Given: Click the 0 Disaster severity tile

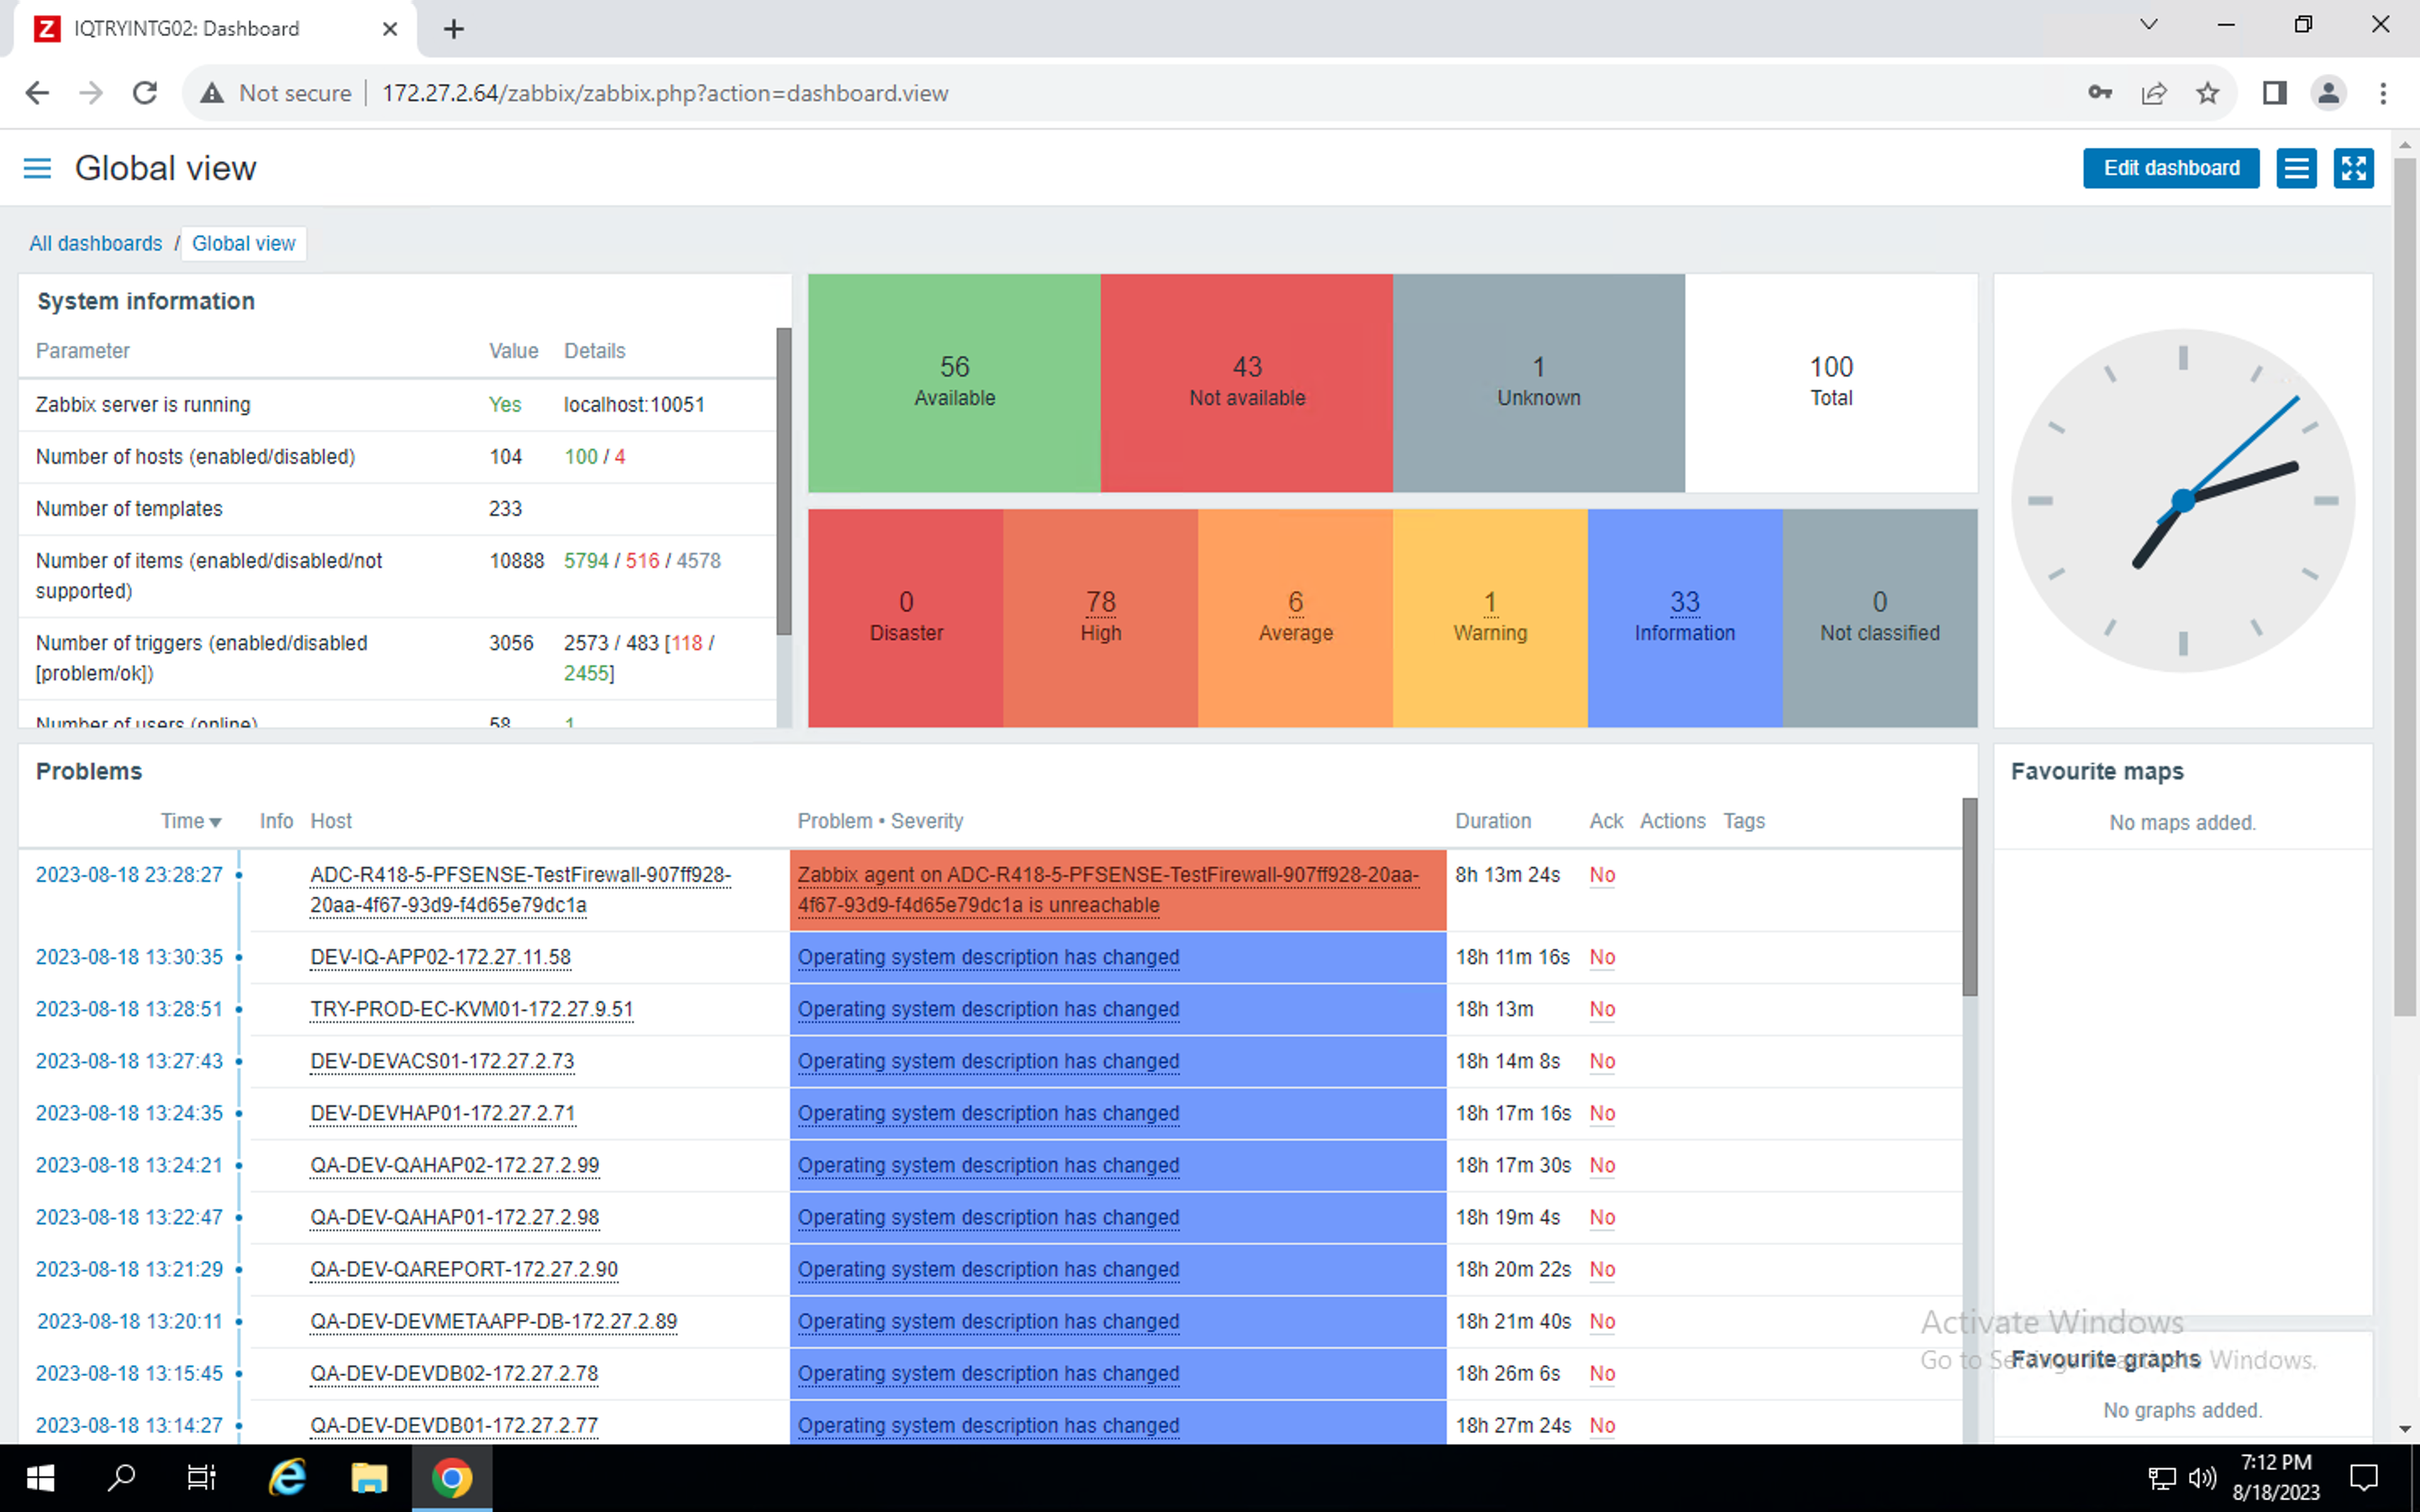Looking at the screenshot, I should [x=905, y=617].
